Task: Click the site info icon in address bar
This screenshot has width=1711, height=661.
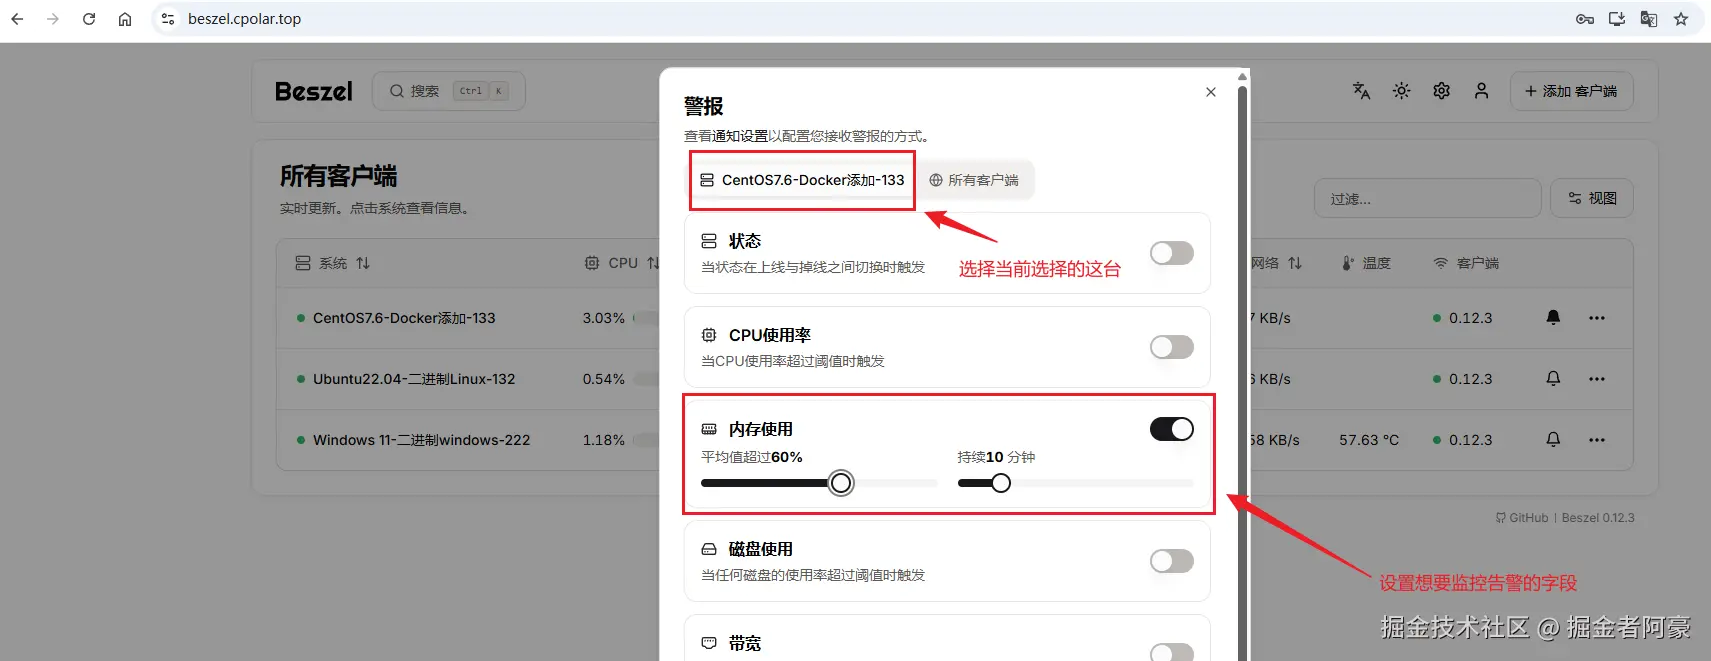Action: point(168,19)
